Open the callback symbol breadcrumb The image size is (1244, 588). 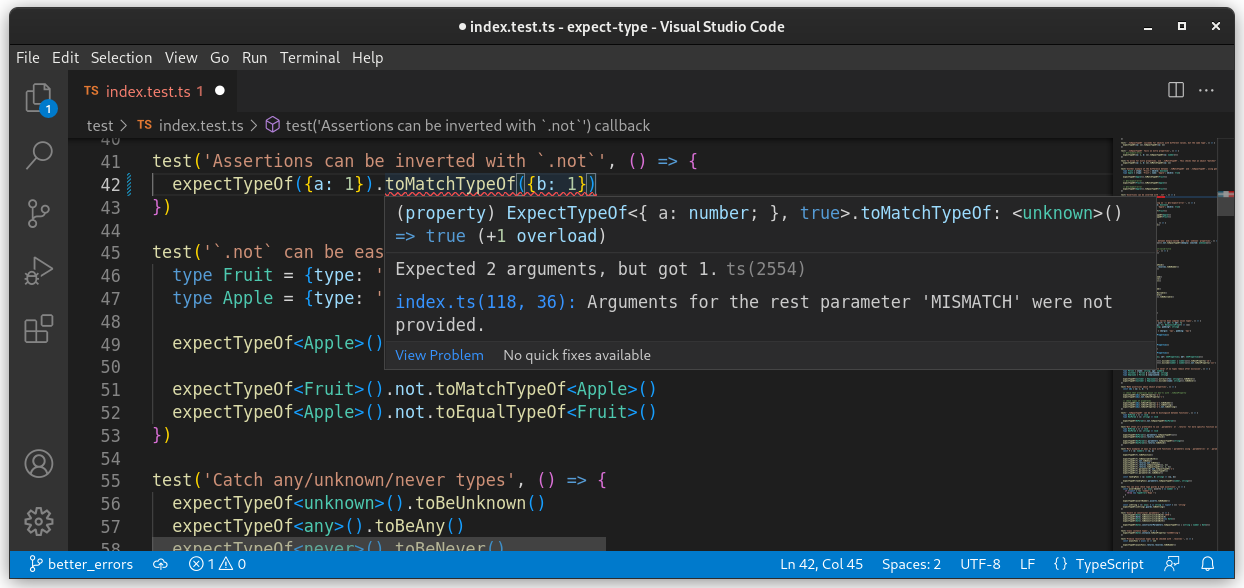[x=457, y=125]
